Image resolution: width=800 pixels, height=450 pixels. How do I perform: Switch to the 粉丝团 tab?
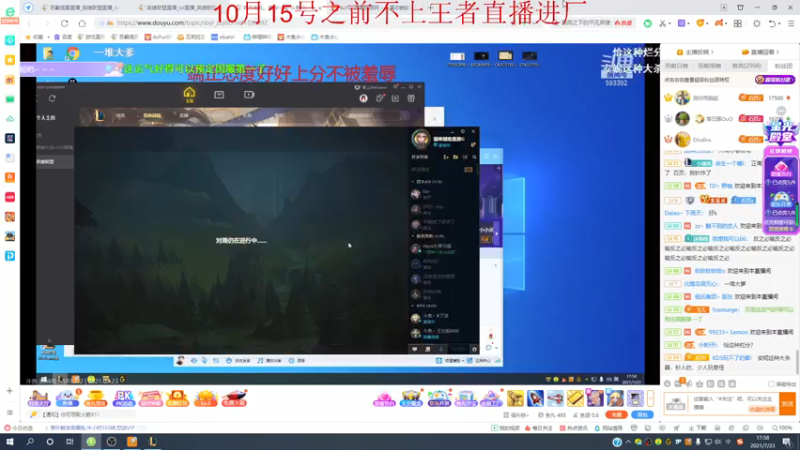point(784,66)
